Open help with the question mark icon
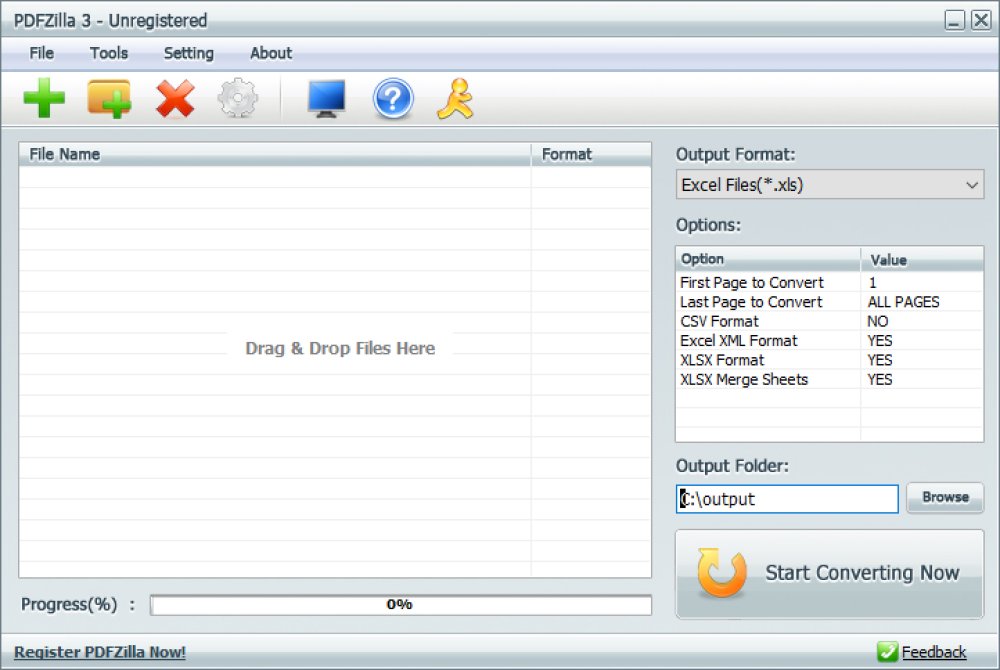 click(393, 99)
